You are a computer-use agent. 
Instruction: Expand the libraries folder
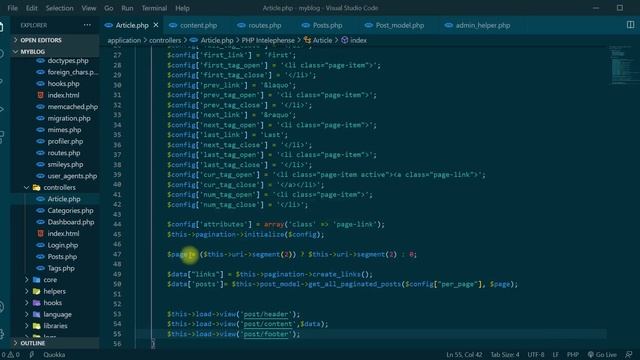(x=55, y=326)
